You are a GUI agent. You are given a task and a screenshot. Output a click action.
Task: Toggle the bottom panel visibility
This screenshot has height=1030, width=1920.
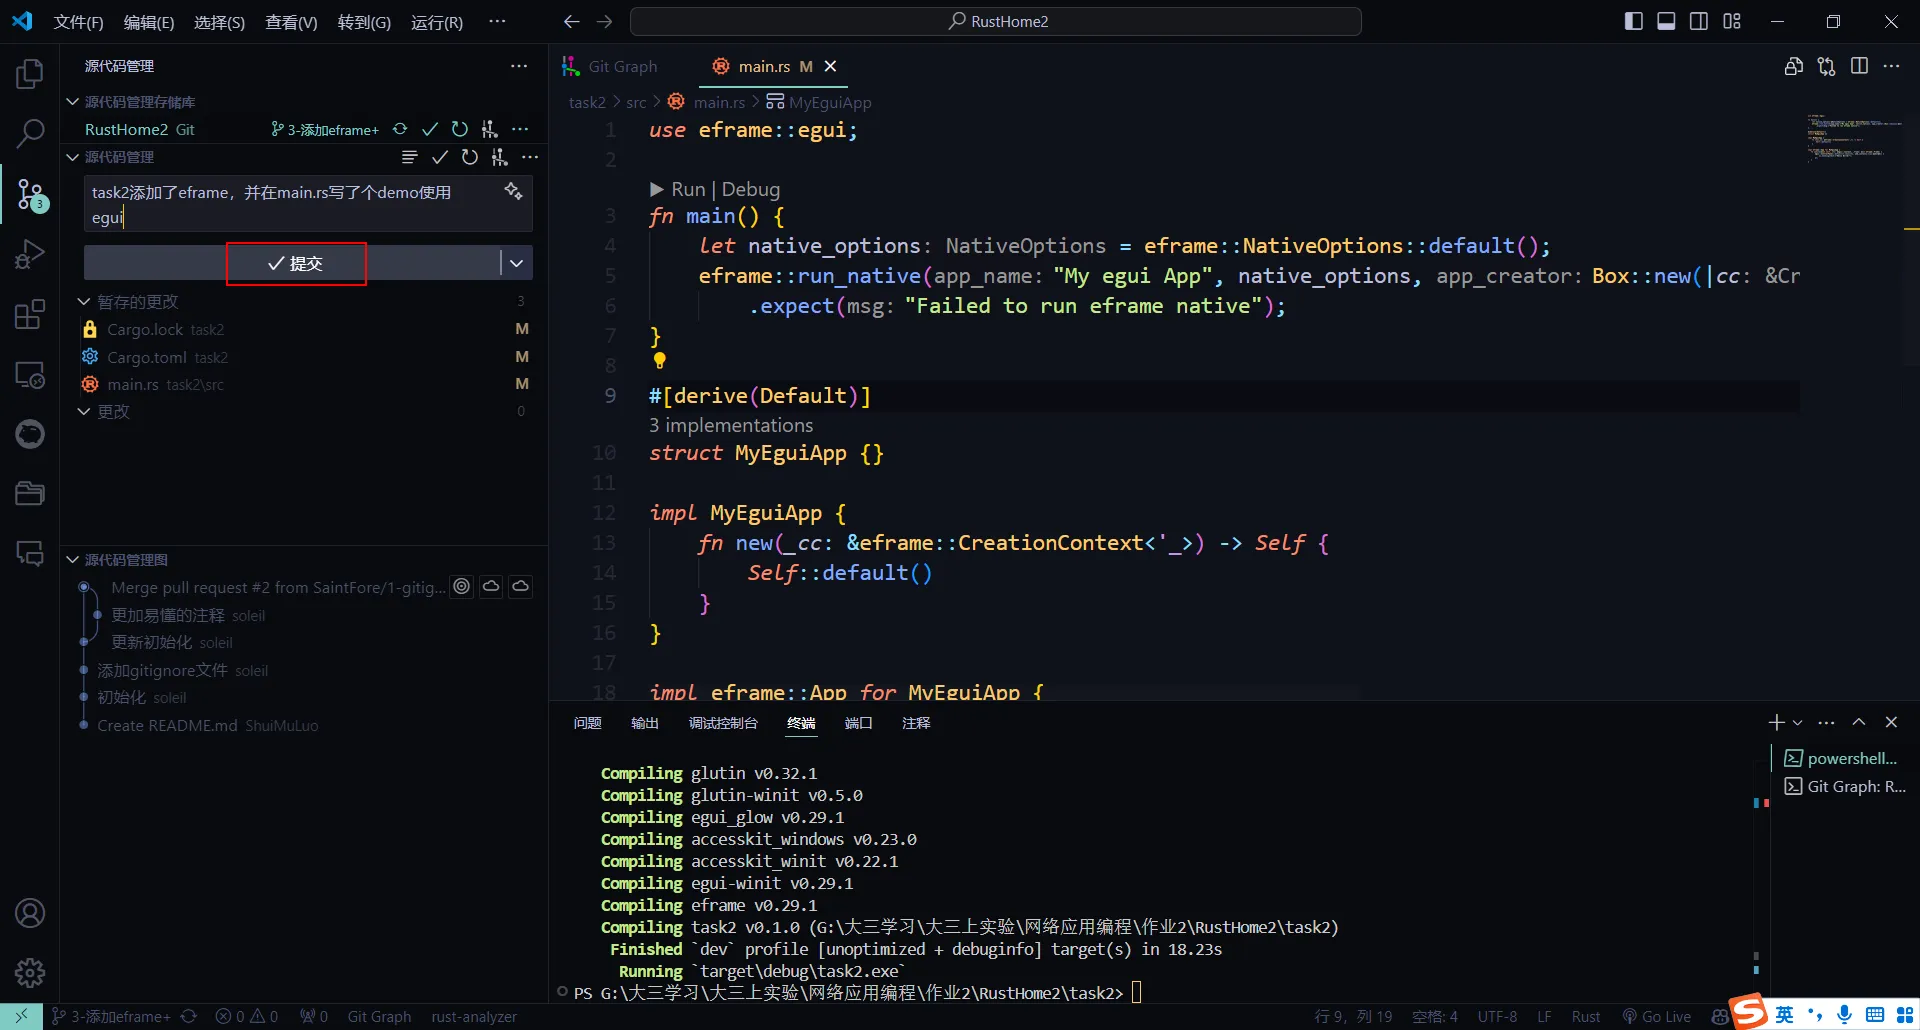tap(1666, 20)
